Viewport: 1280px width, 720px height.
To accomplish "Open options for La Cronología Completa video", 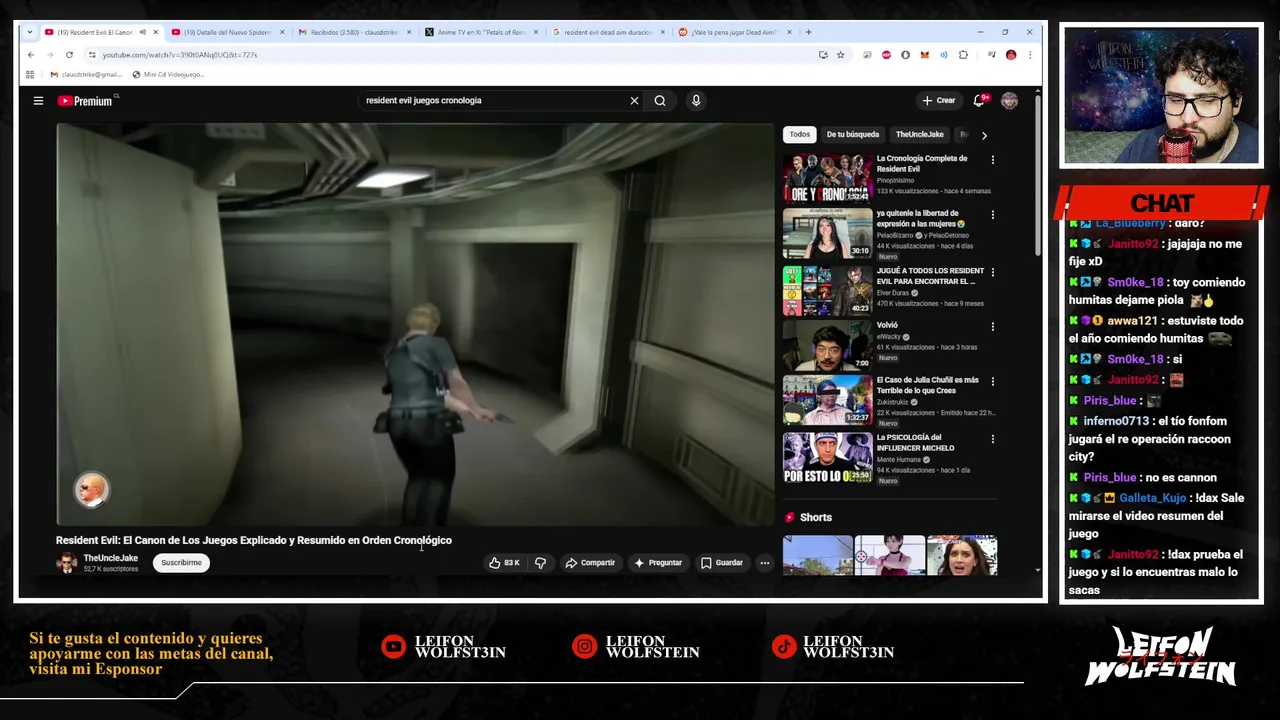I will (993, 160).
